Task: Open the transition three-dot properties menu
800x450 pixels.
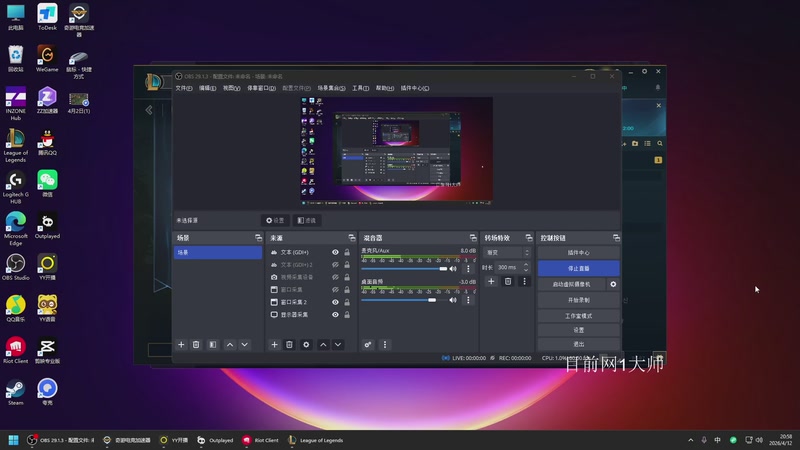Action: pyautogui.click(x=524, y=282)
